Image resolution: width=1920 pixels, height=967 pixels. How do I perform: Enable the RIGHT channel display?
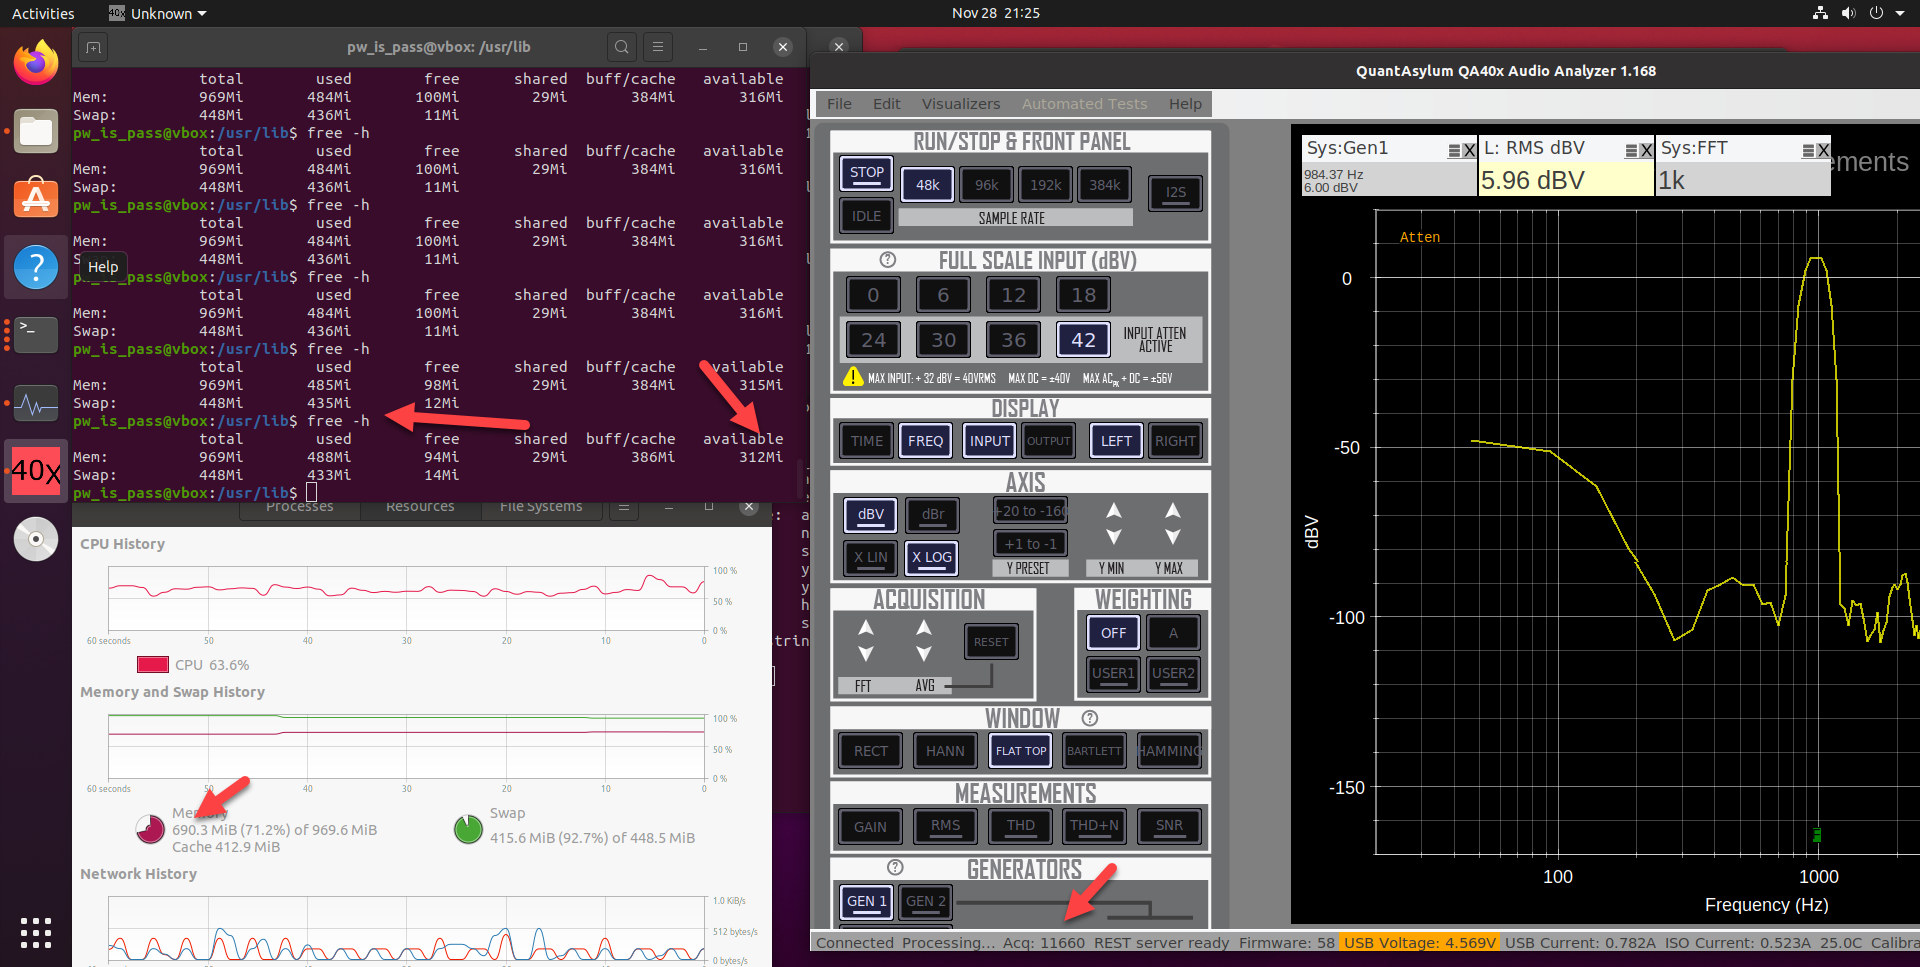(1175, 441)
